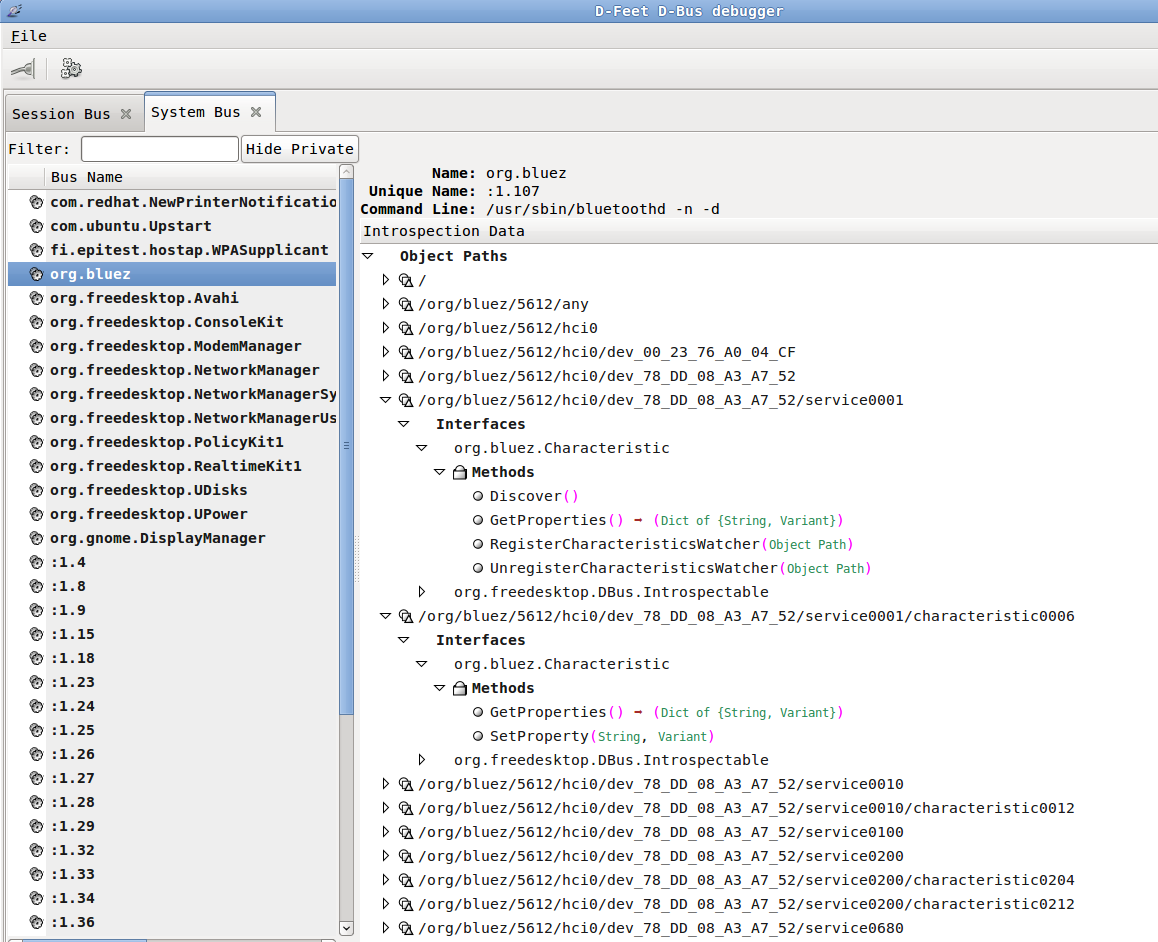Select bus name :1.18

point(72,659)
